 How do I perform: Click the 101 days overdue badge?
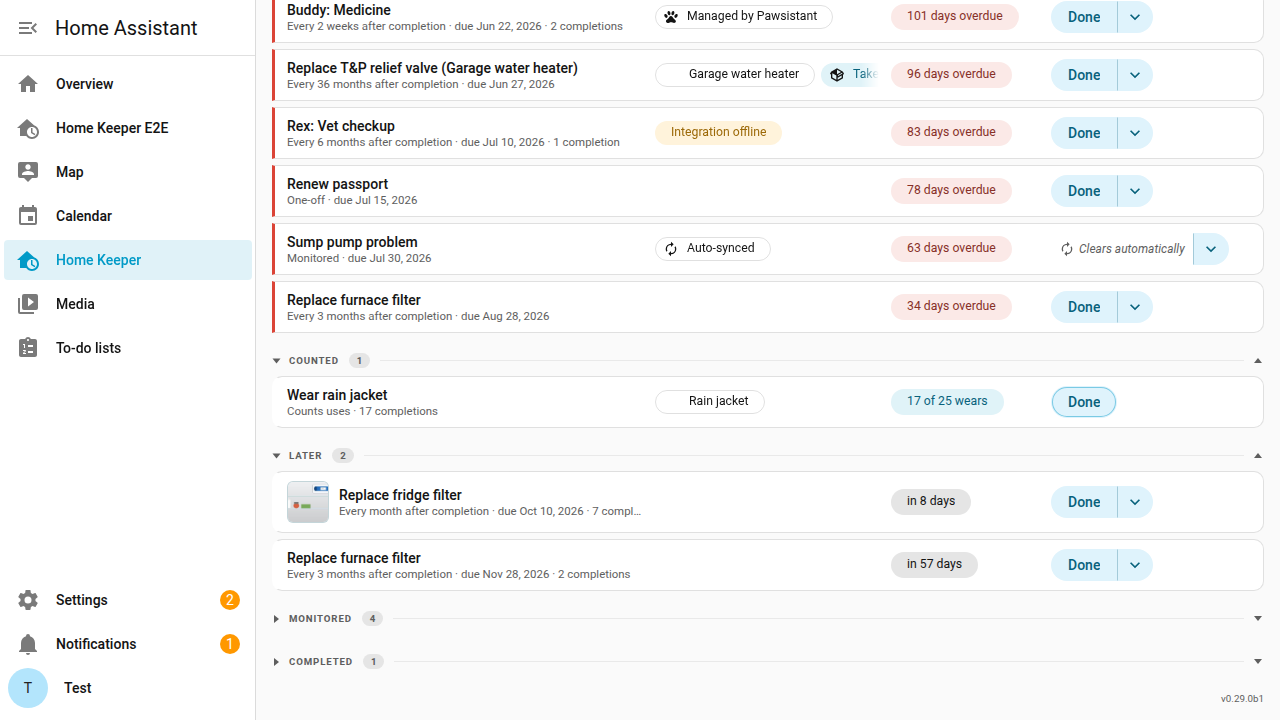pos(955,16)
